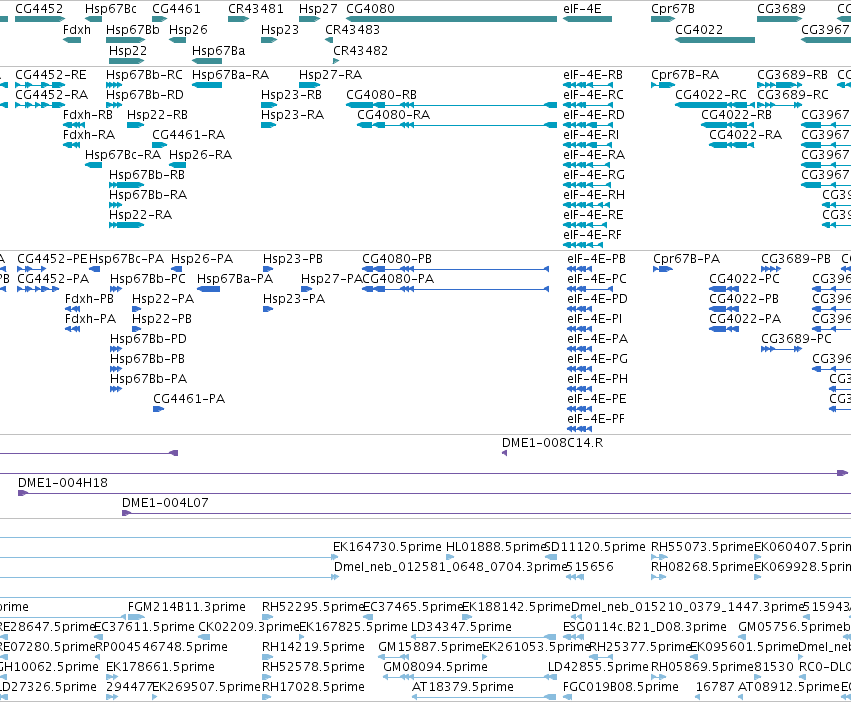Select EST AT18379.5prime
This screenshot has height=702, width=851.
pyautogui.click(x=463, y=687)
